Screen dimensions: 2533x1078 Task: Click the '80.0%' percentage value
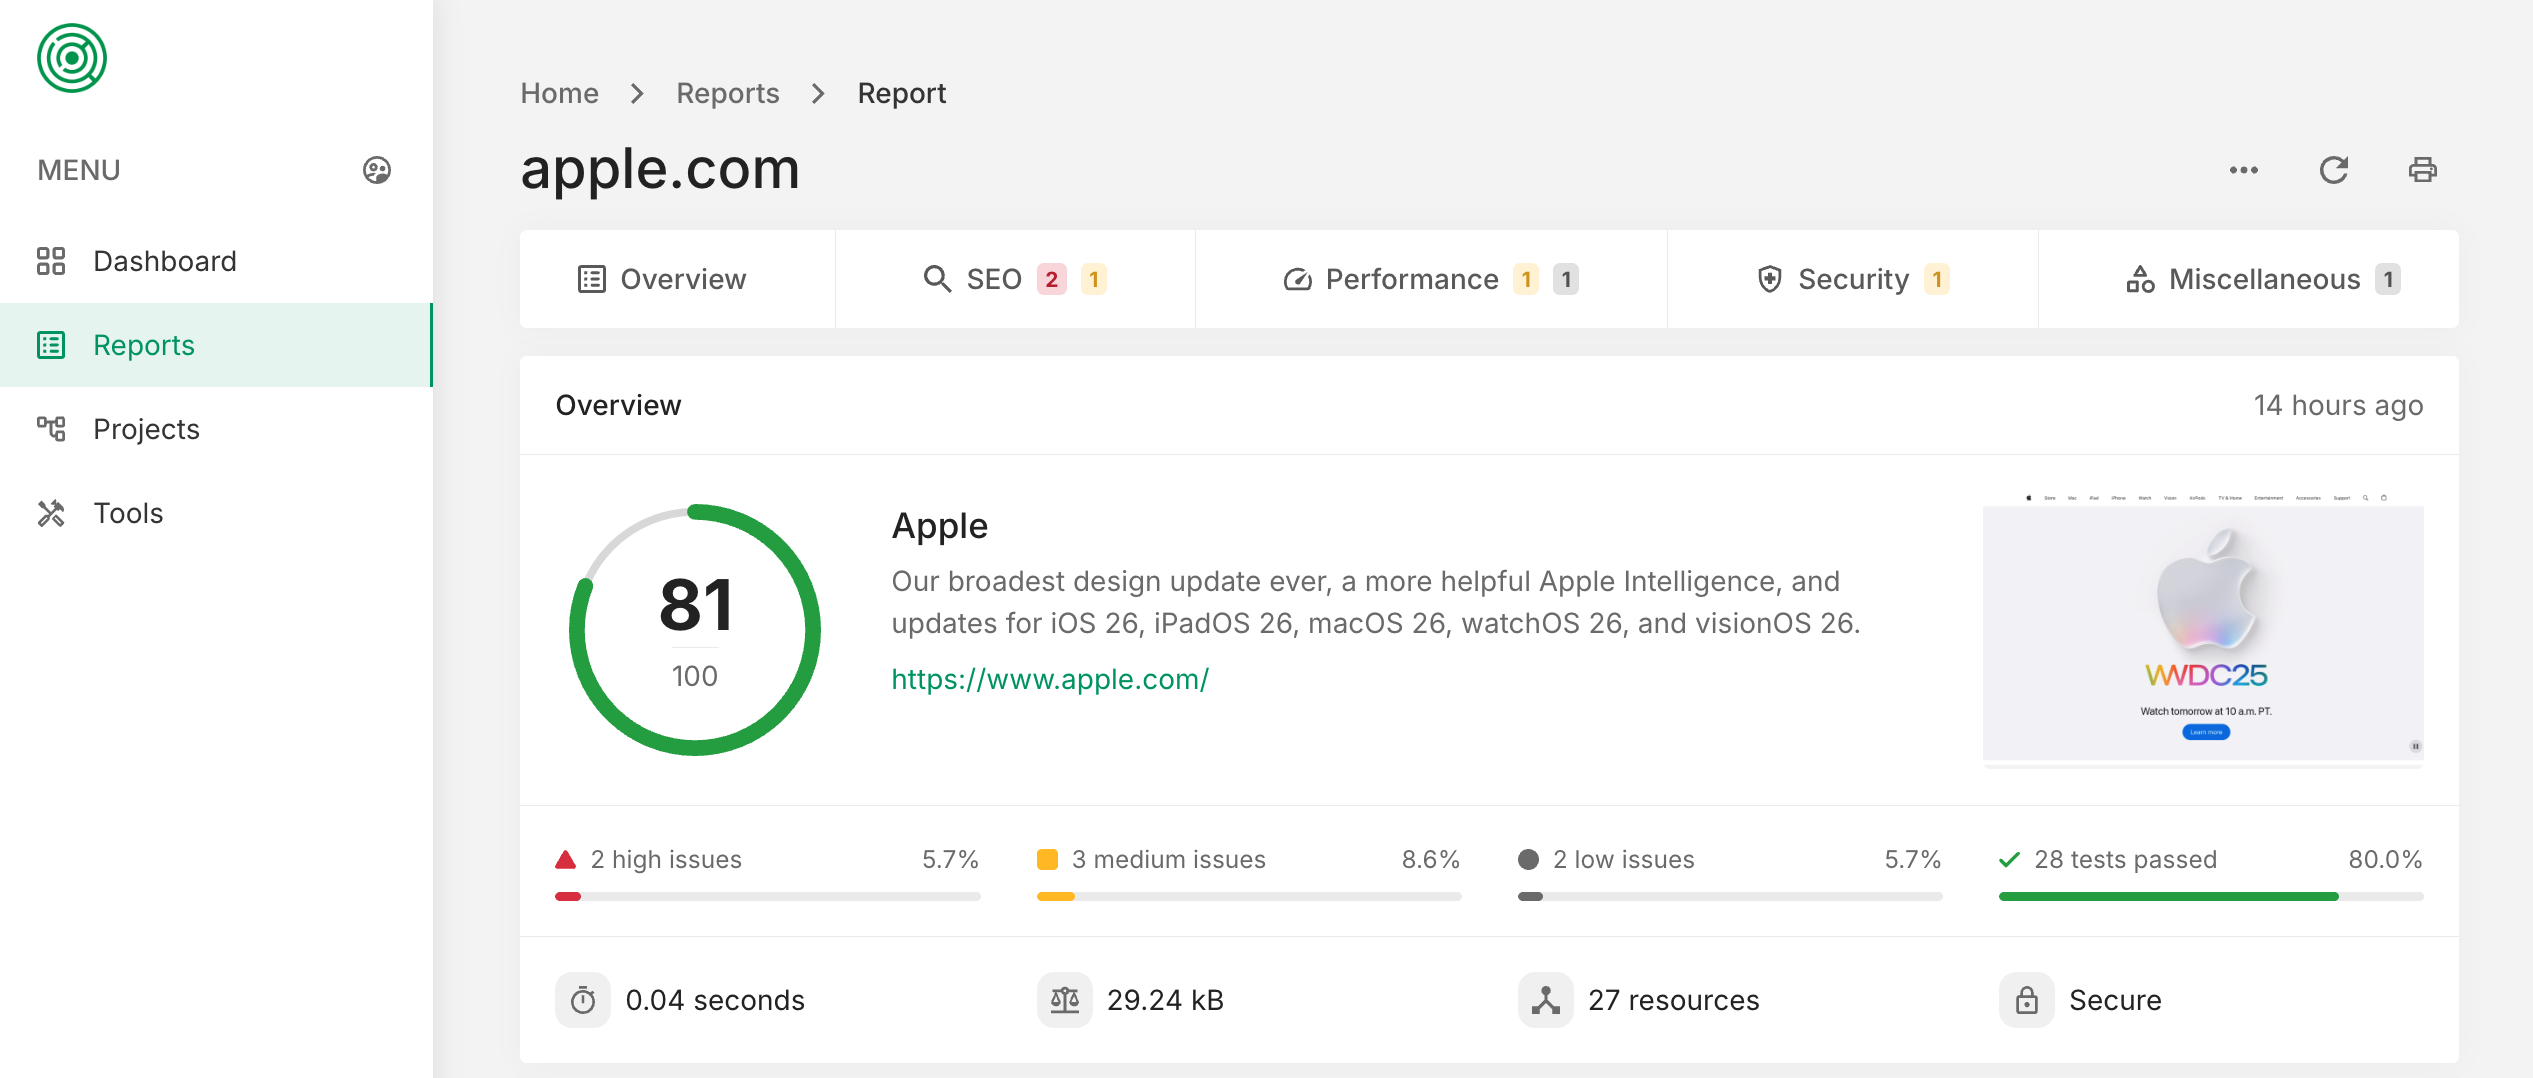tap(2385, 859)
